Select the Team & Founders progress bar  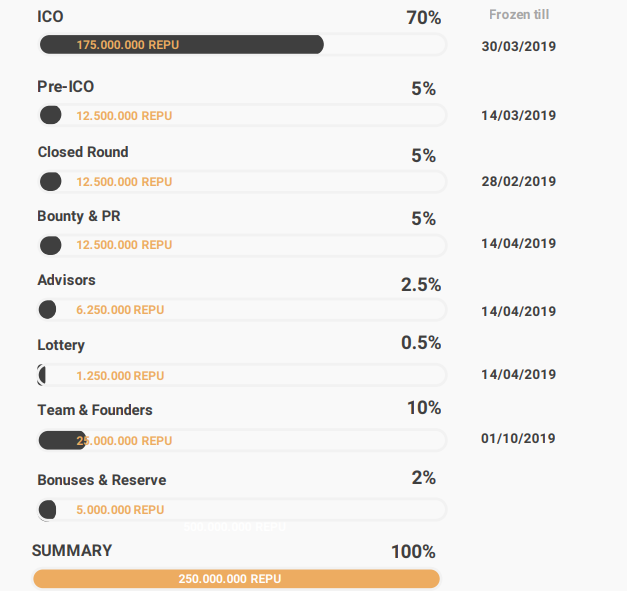tap(240, 440)
